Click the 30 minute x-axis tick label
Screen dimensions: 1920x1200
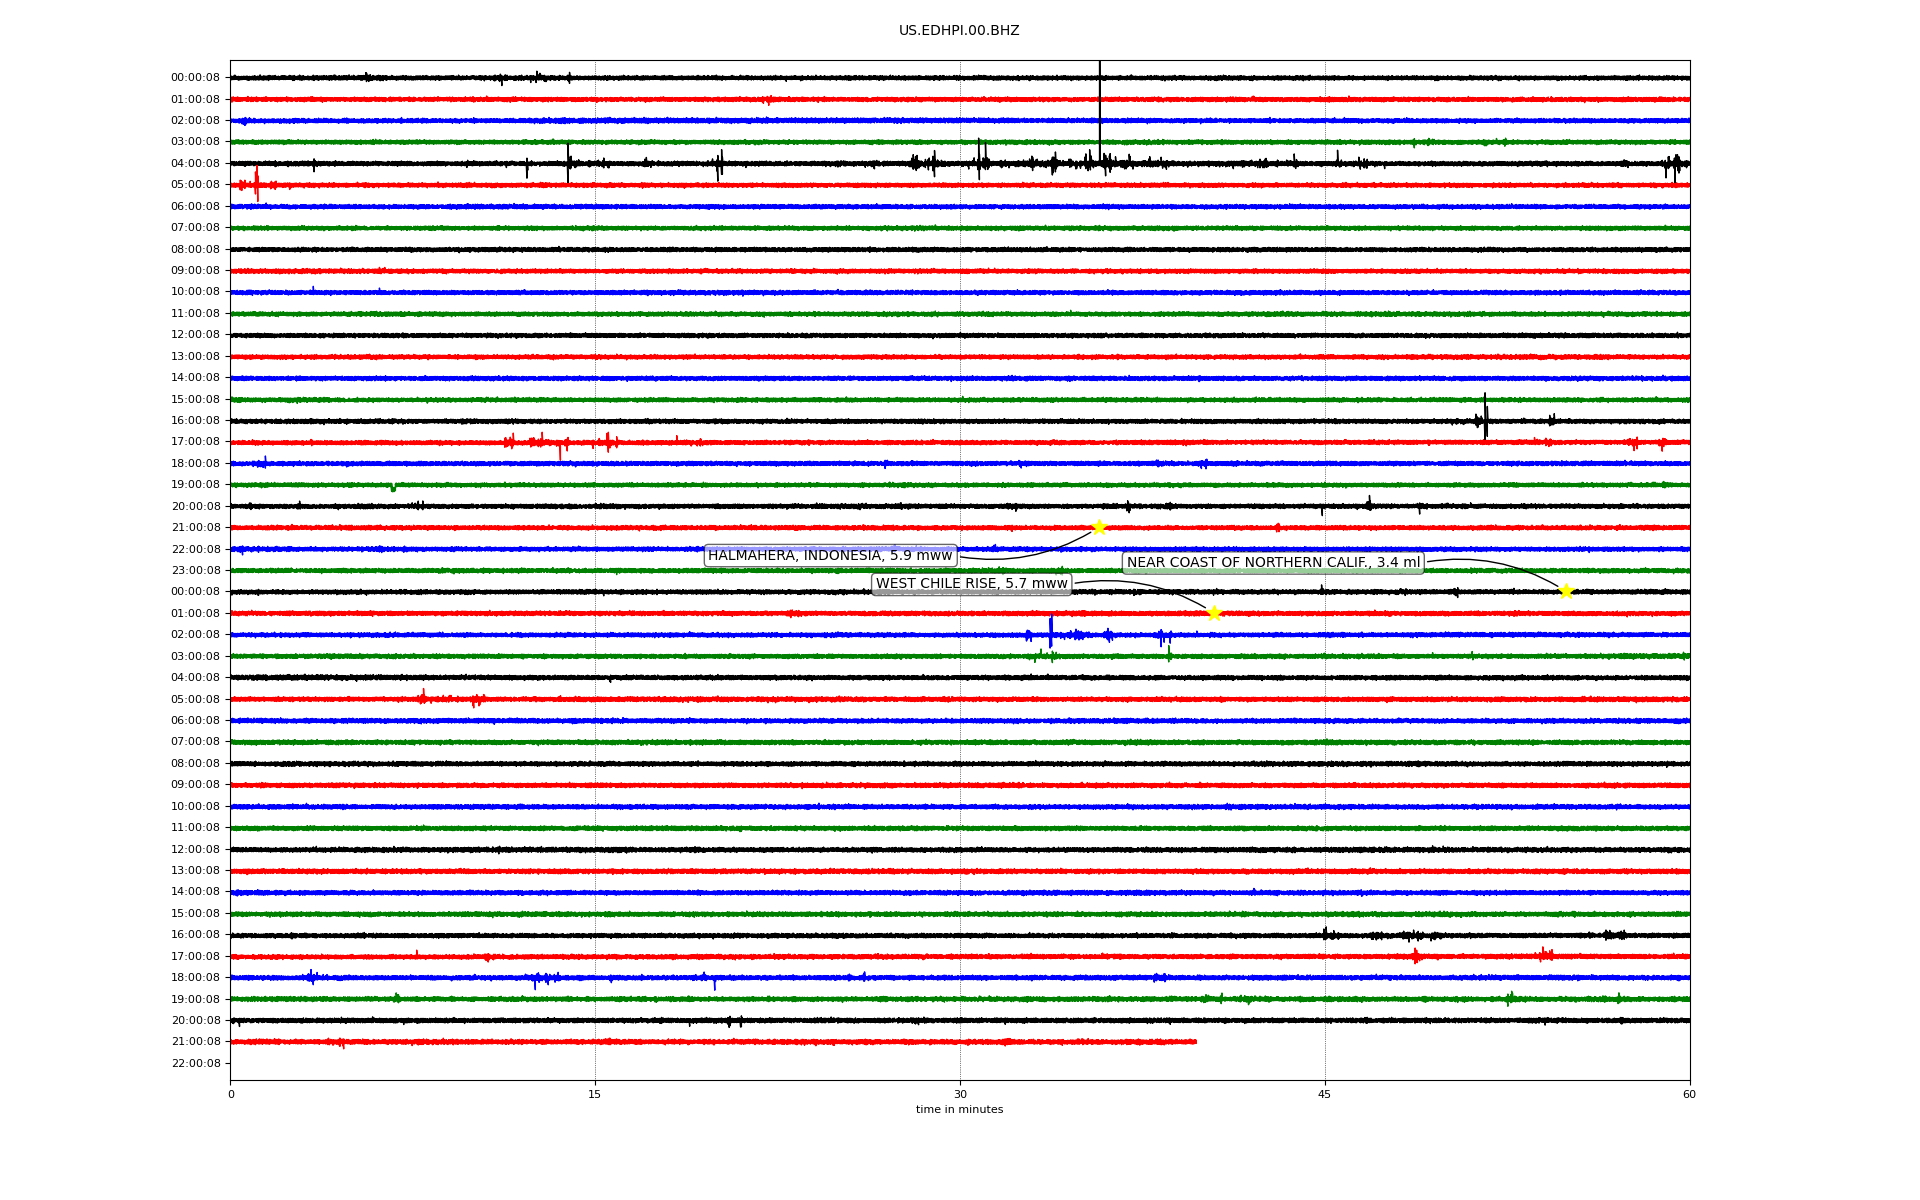tap(960, 1094)
